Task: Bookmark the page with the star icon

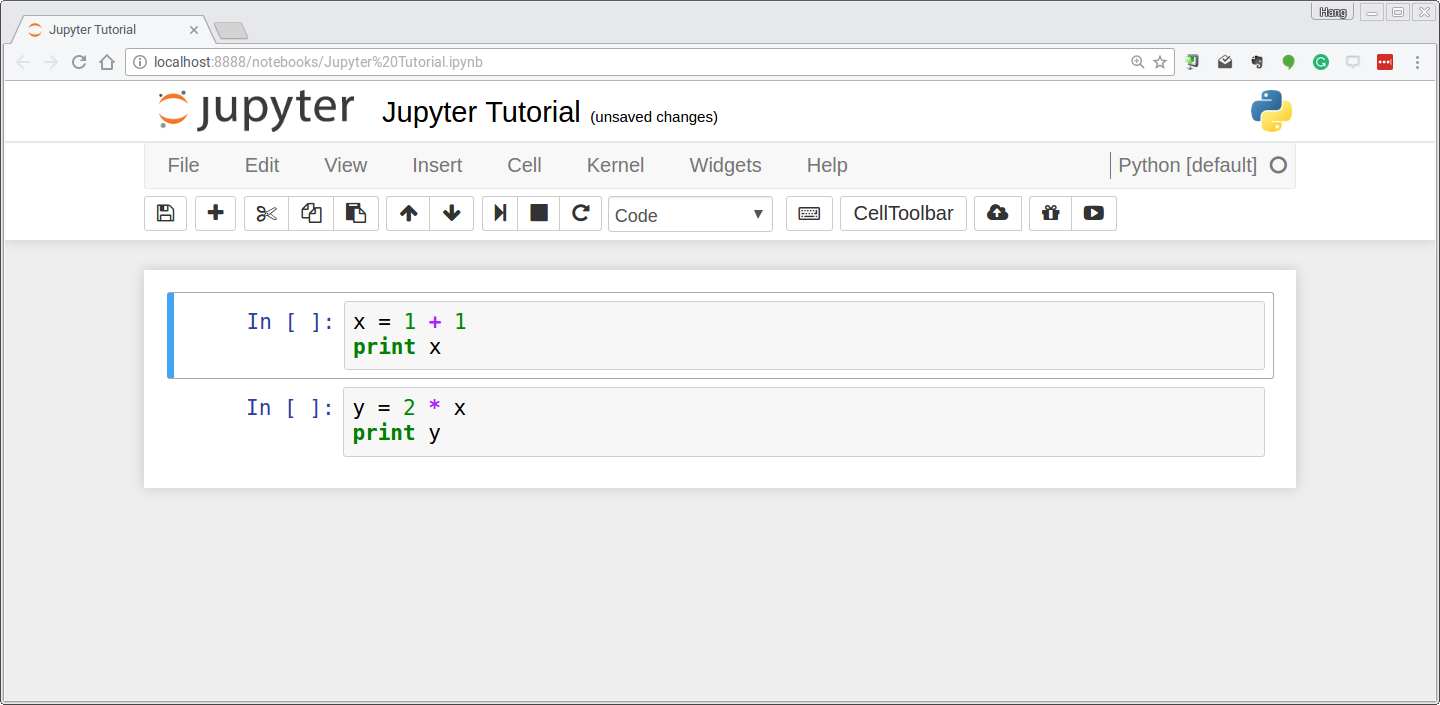Action: tap(1160, 62)
